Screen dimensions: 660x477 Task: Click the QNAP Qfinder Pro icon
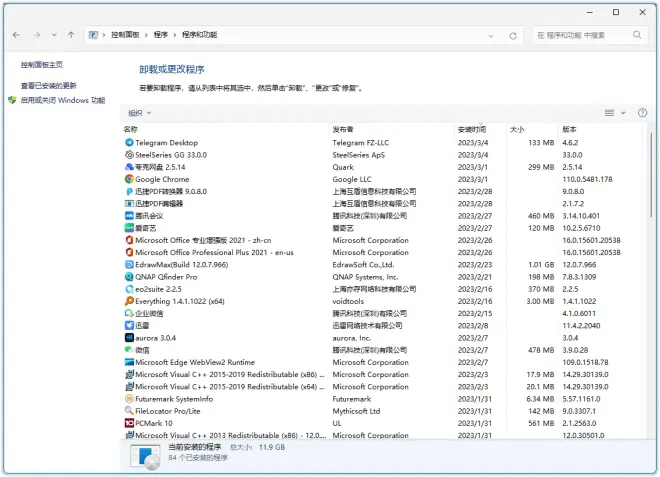click(x=129, y=277)
